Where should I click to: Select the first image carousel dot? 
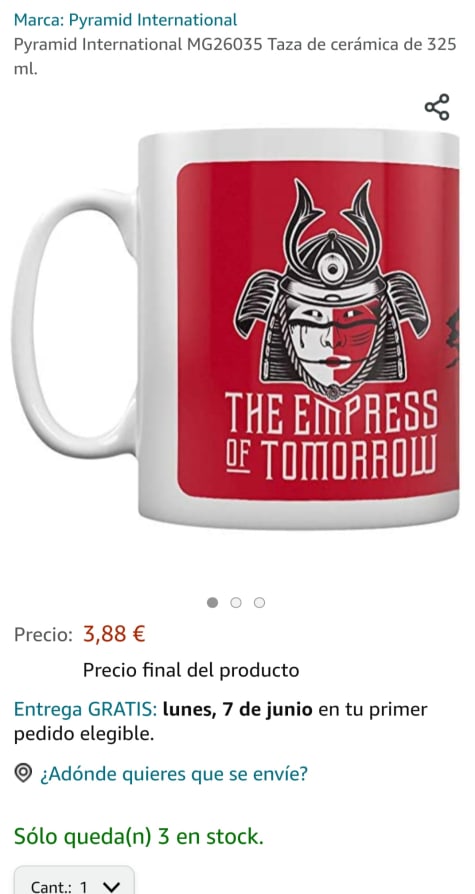click(213, 603)
